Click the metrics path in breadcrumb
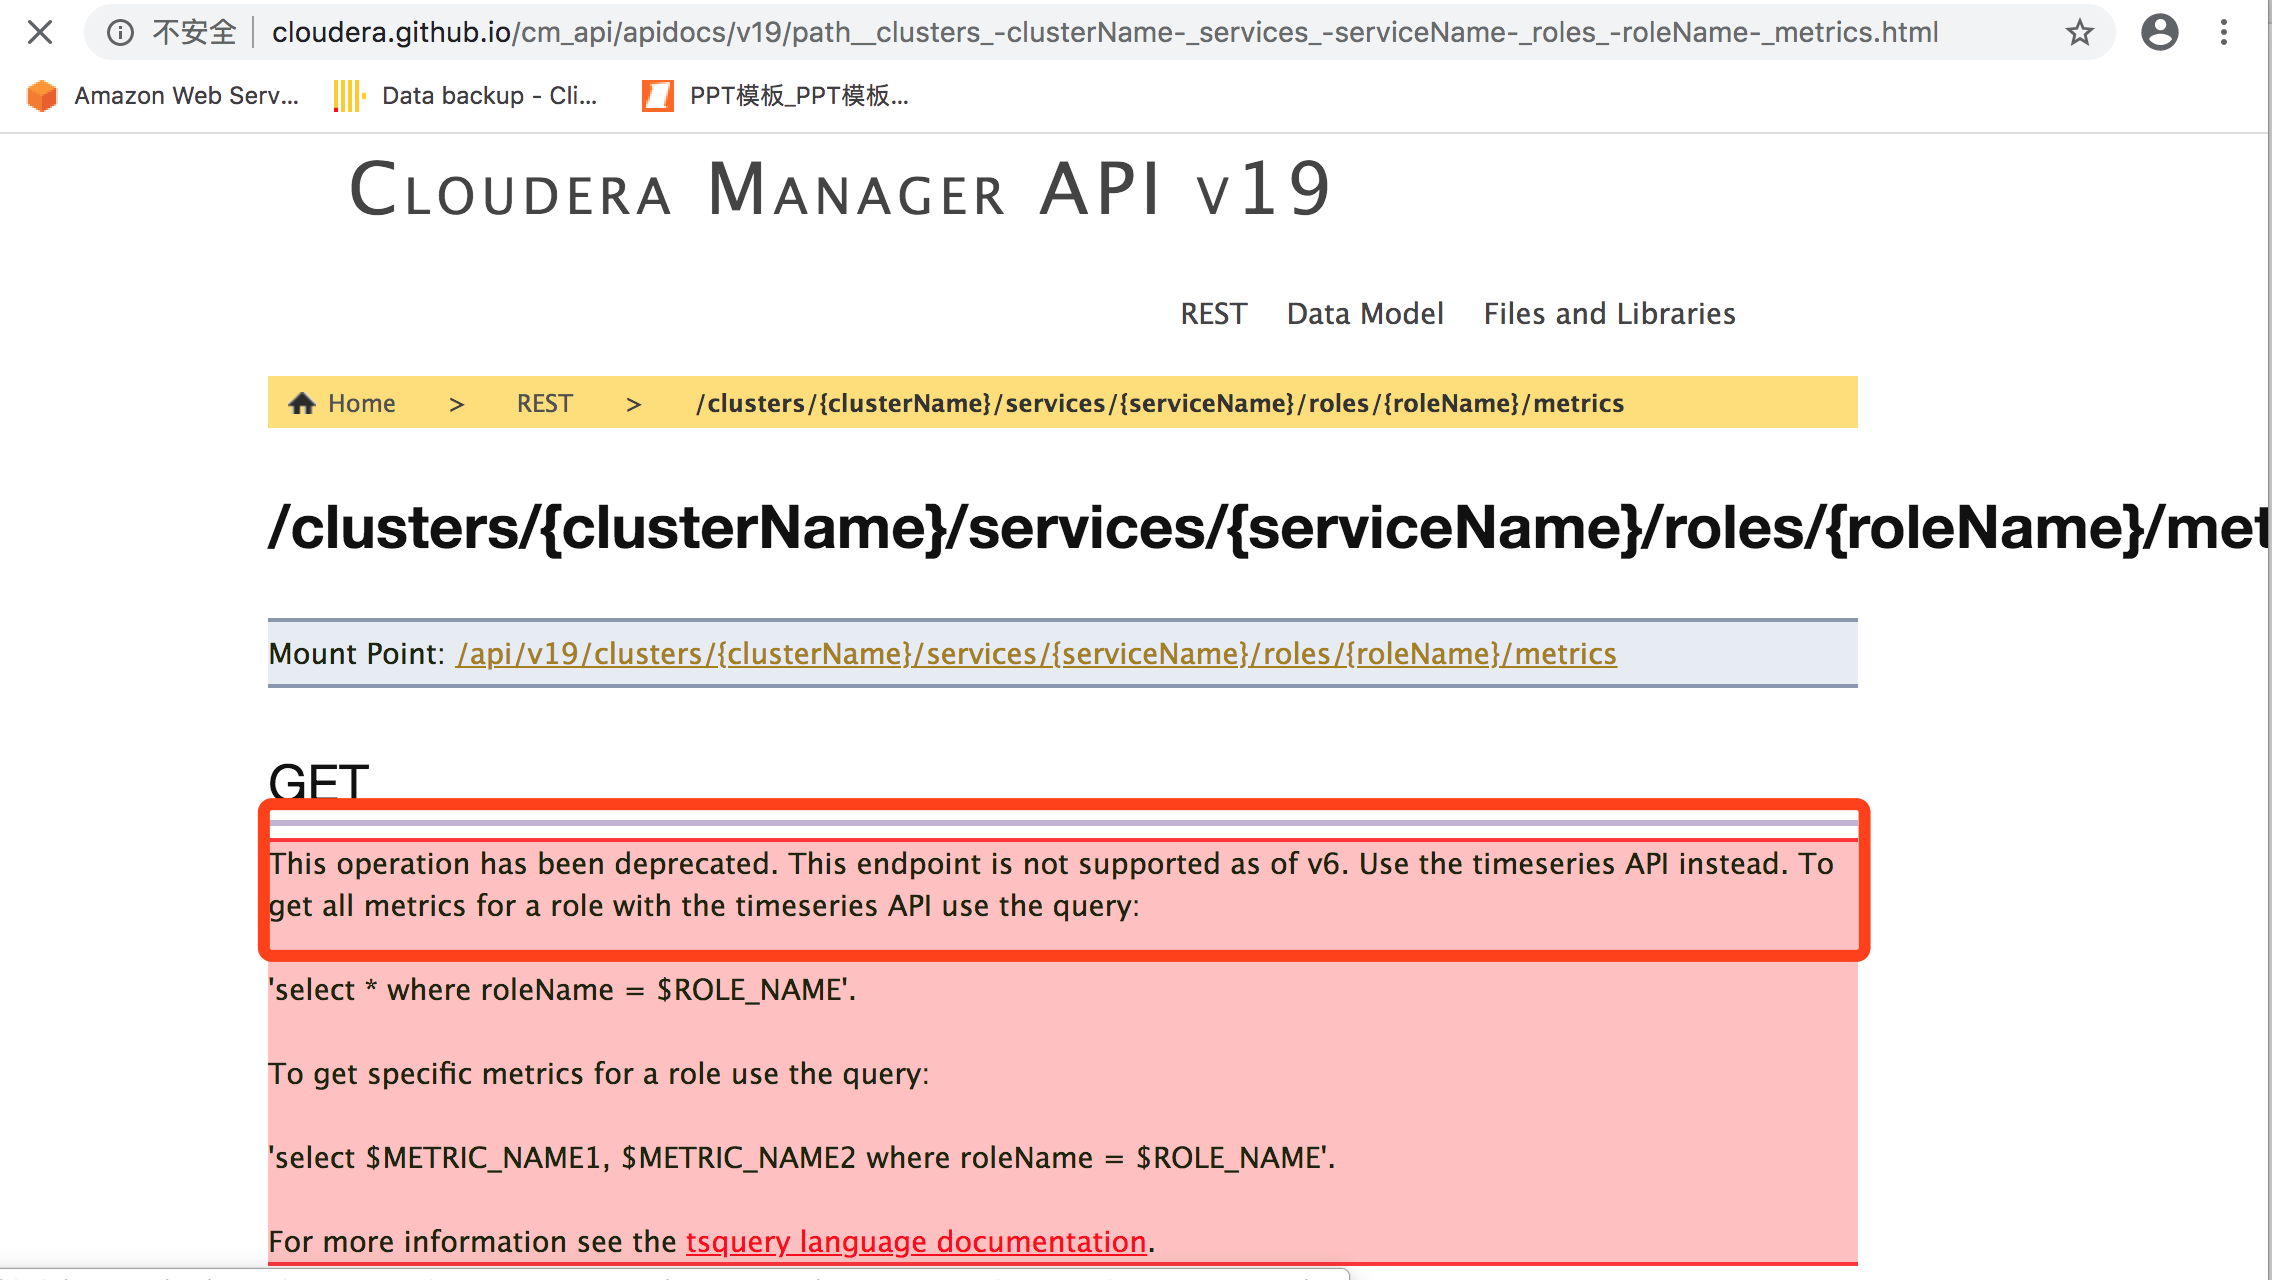This screenshot has width=2272, height=1280. (x=1160, y=403)
